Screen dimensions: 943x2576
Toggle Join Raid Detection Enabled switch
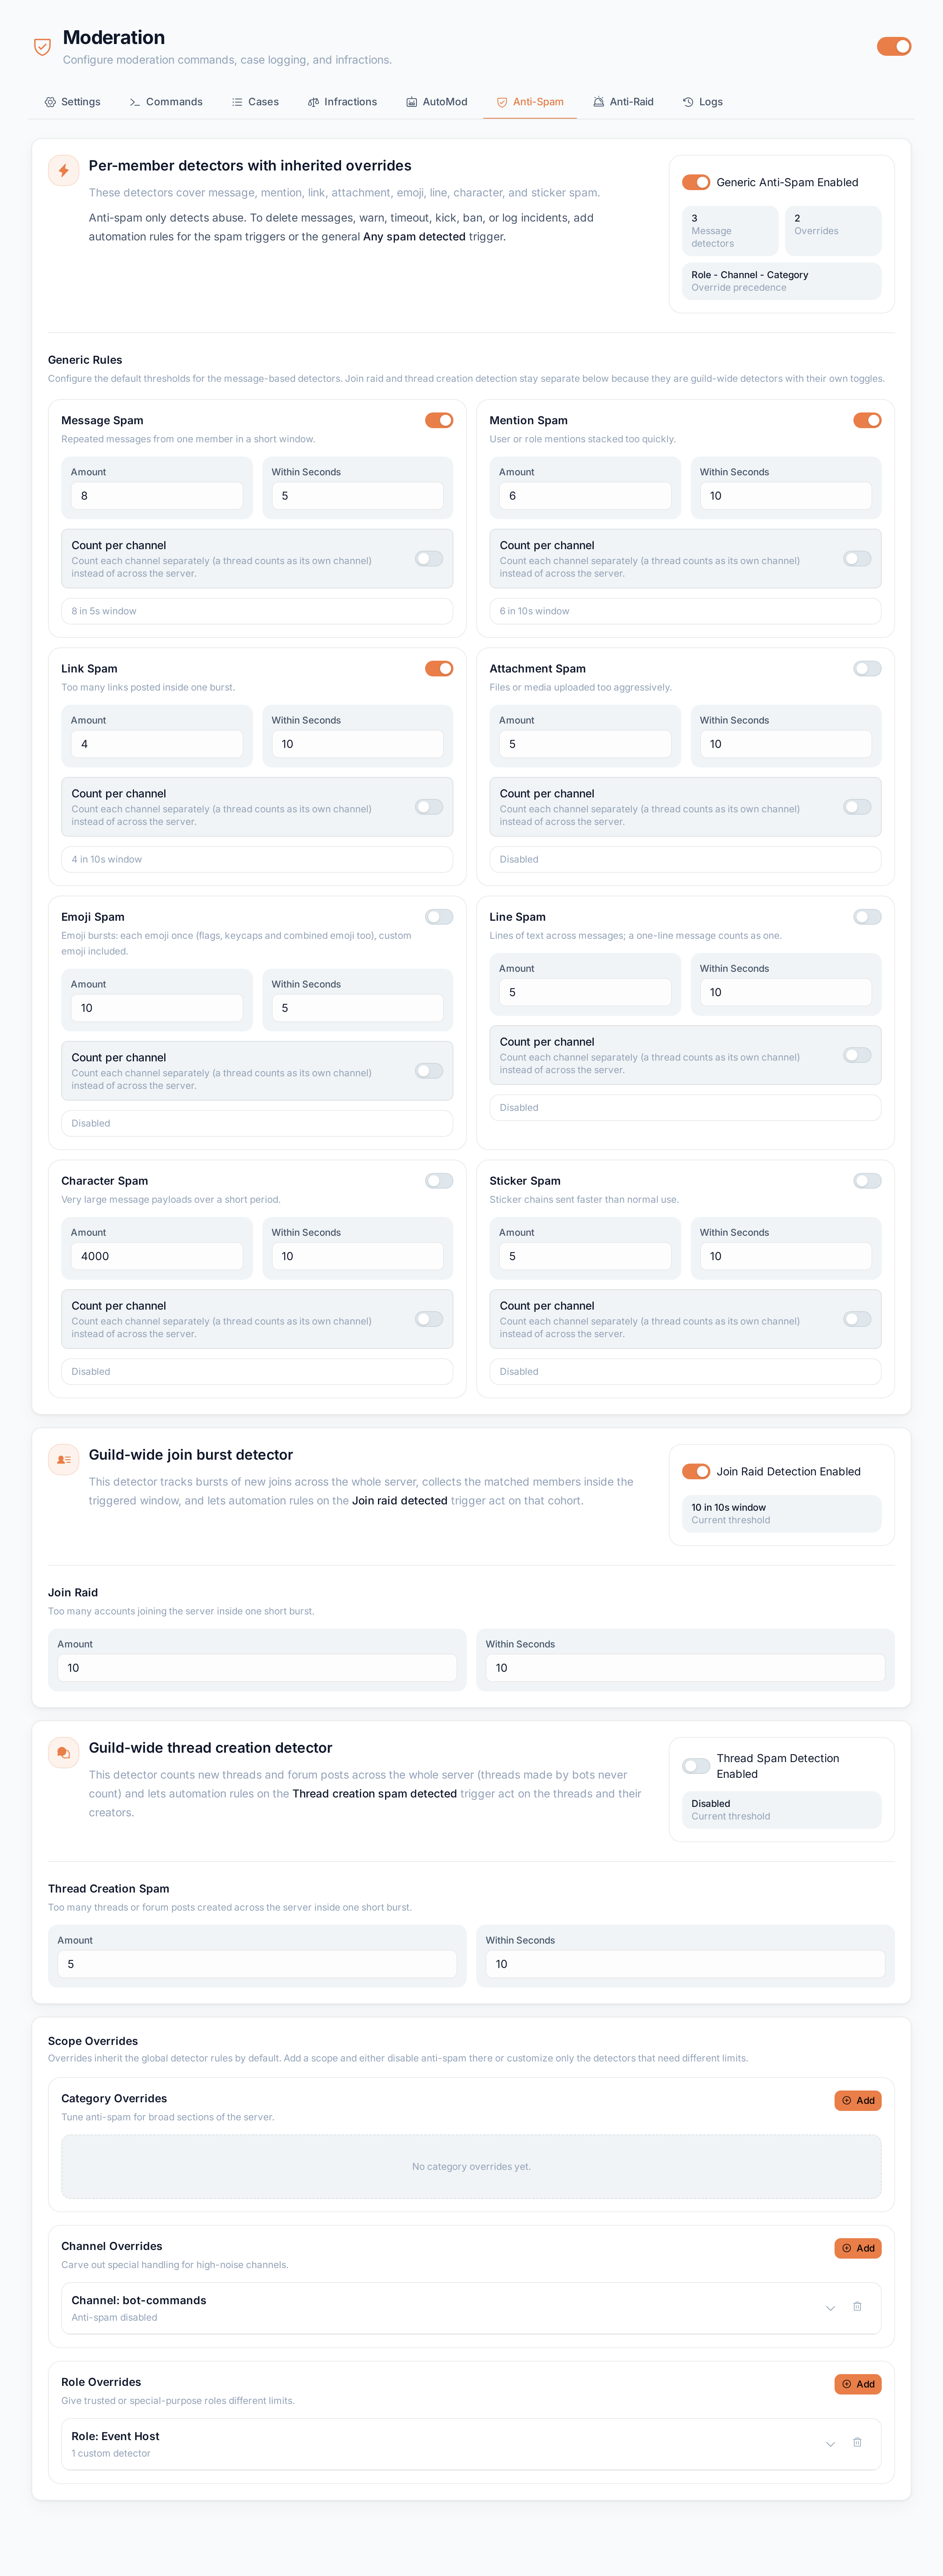click(x=696, y=1471)
